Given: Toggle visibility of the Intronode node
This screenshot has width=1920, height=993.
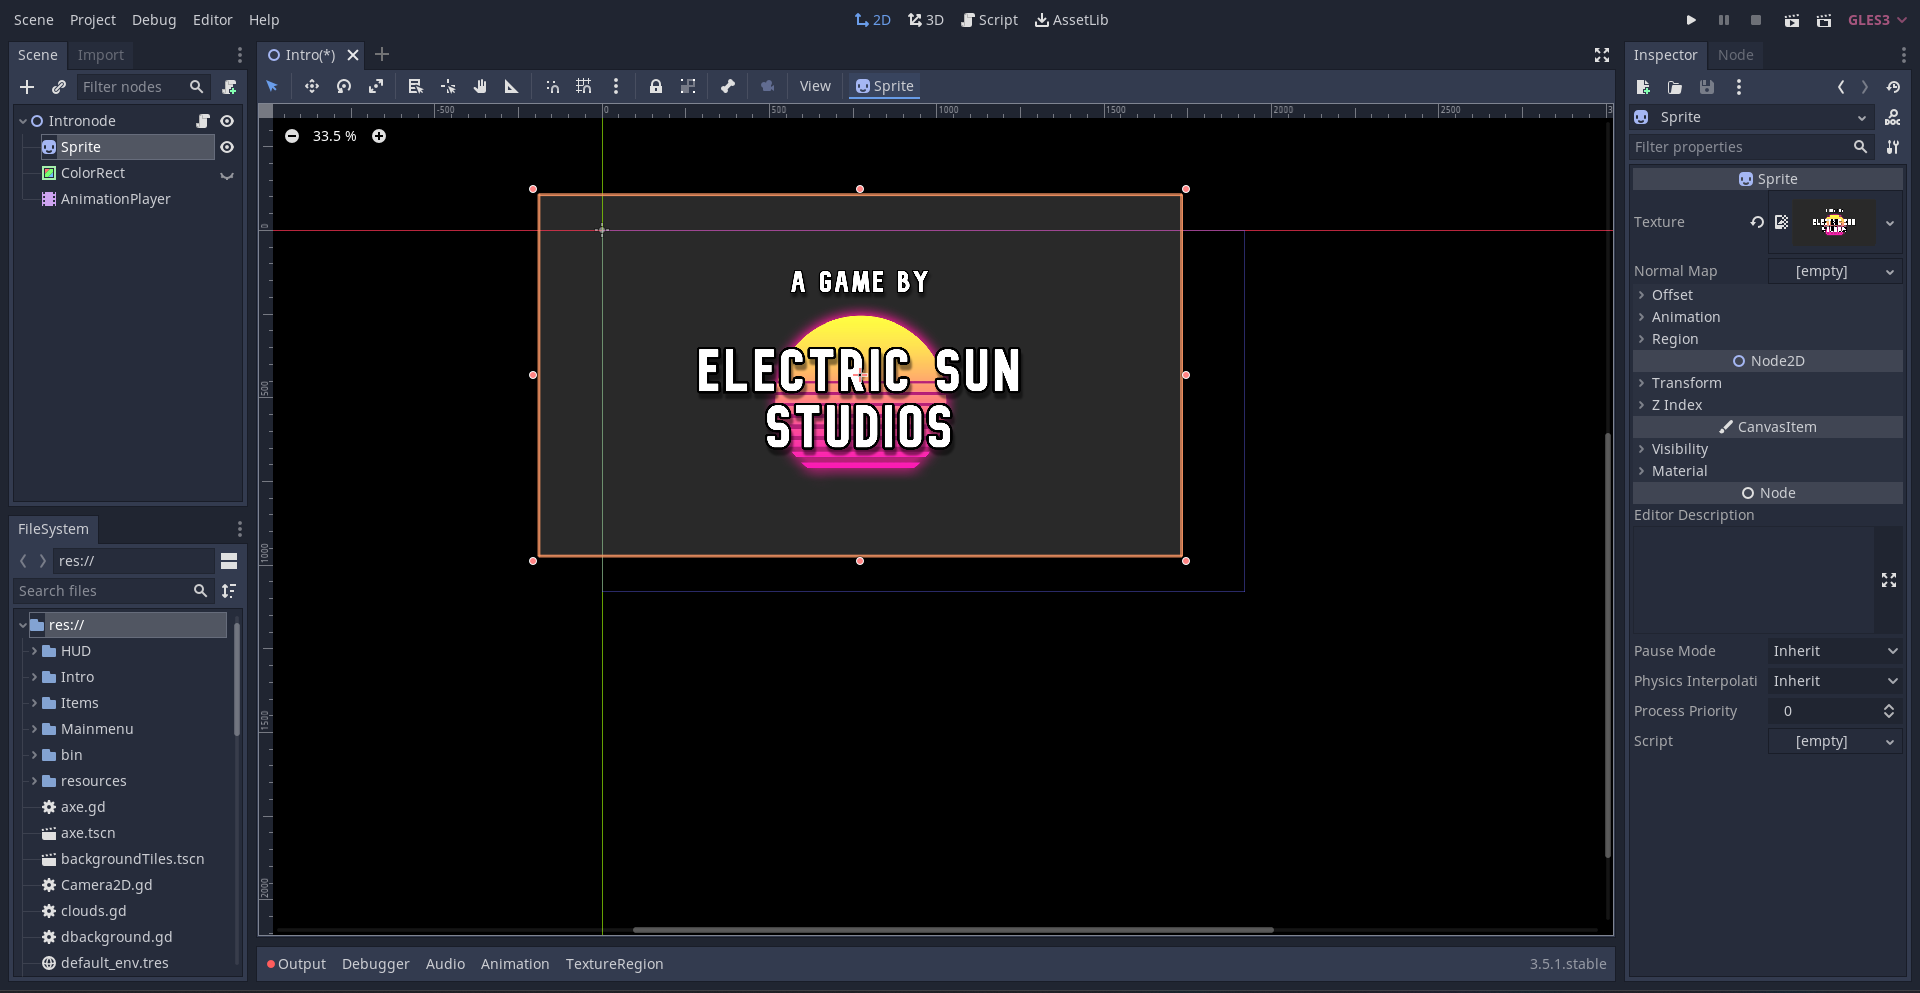Looking at the screenshot, I should [227, 121].
